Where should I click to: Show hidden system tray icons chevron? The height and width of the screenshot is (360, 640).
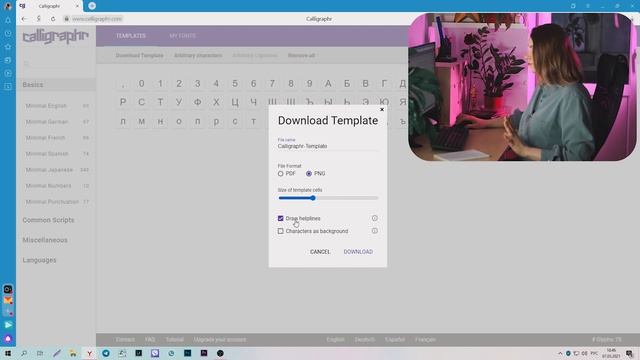[x=560, y=353]
